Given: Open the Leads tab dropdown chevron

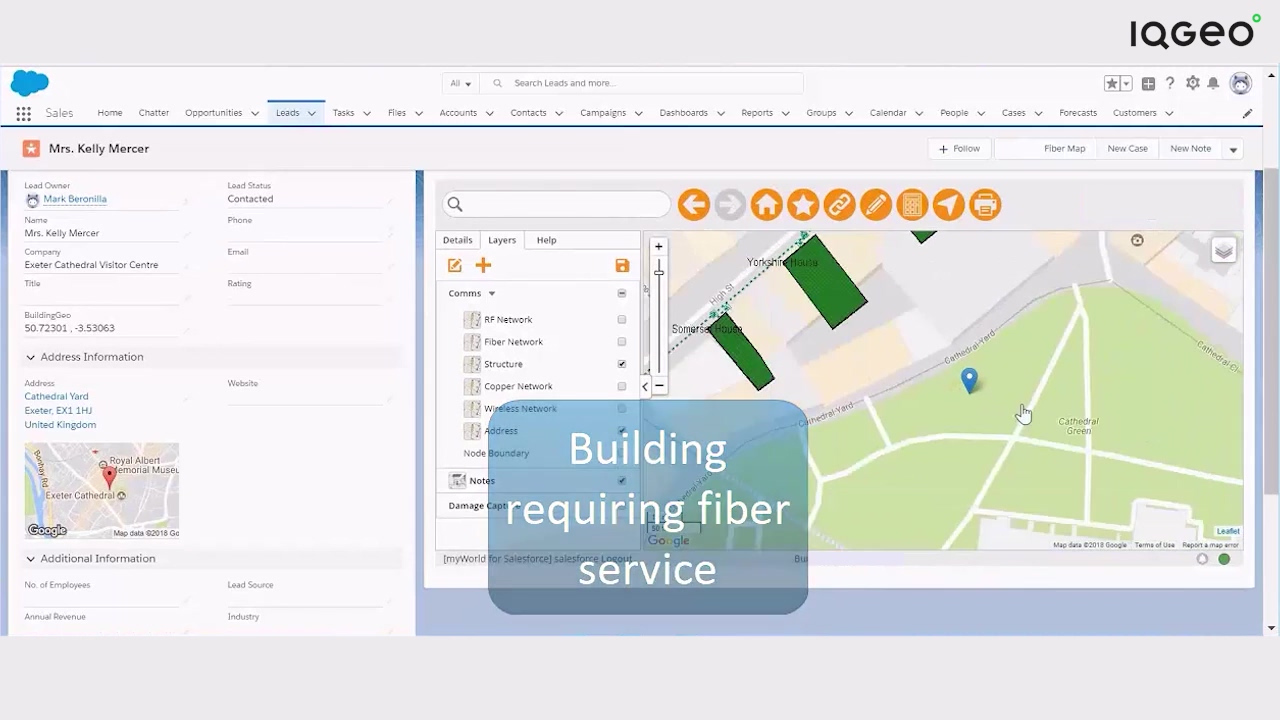Looking at the screenshot, I should point(312,113).
